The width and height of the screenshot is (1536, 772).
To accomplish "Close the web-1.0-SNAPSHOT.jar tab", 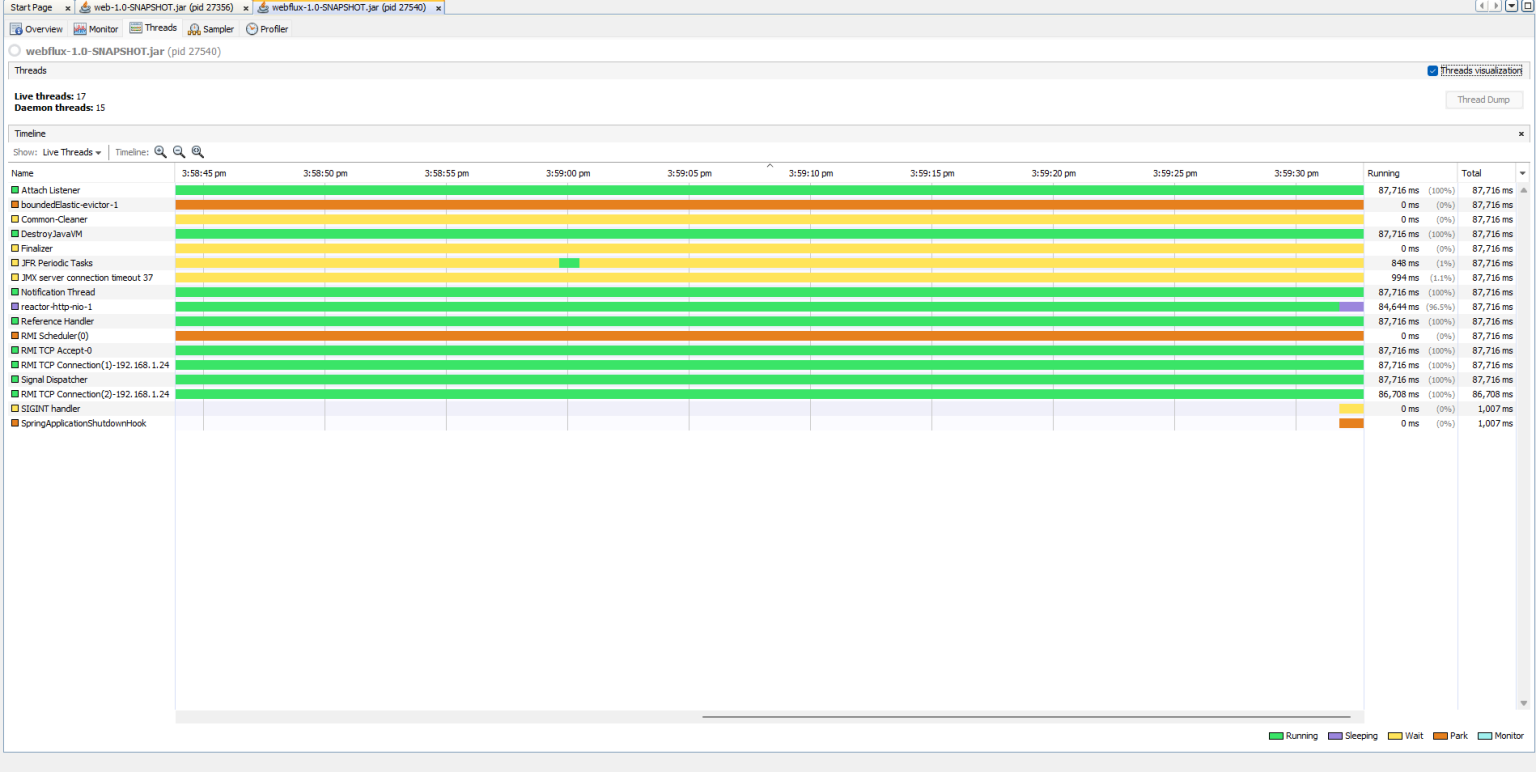I will [246, 8].
